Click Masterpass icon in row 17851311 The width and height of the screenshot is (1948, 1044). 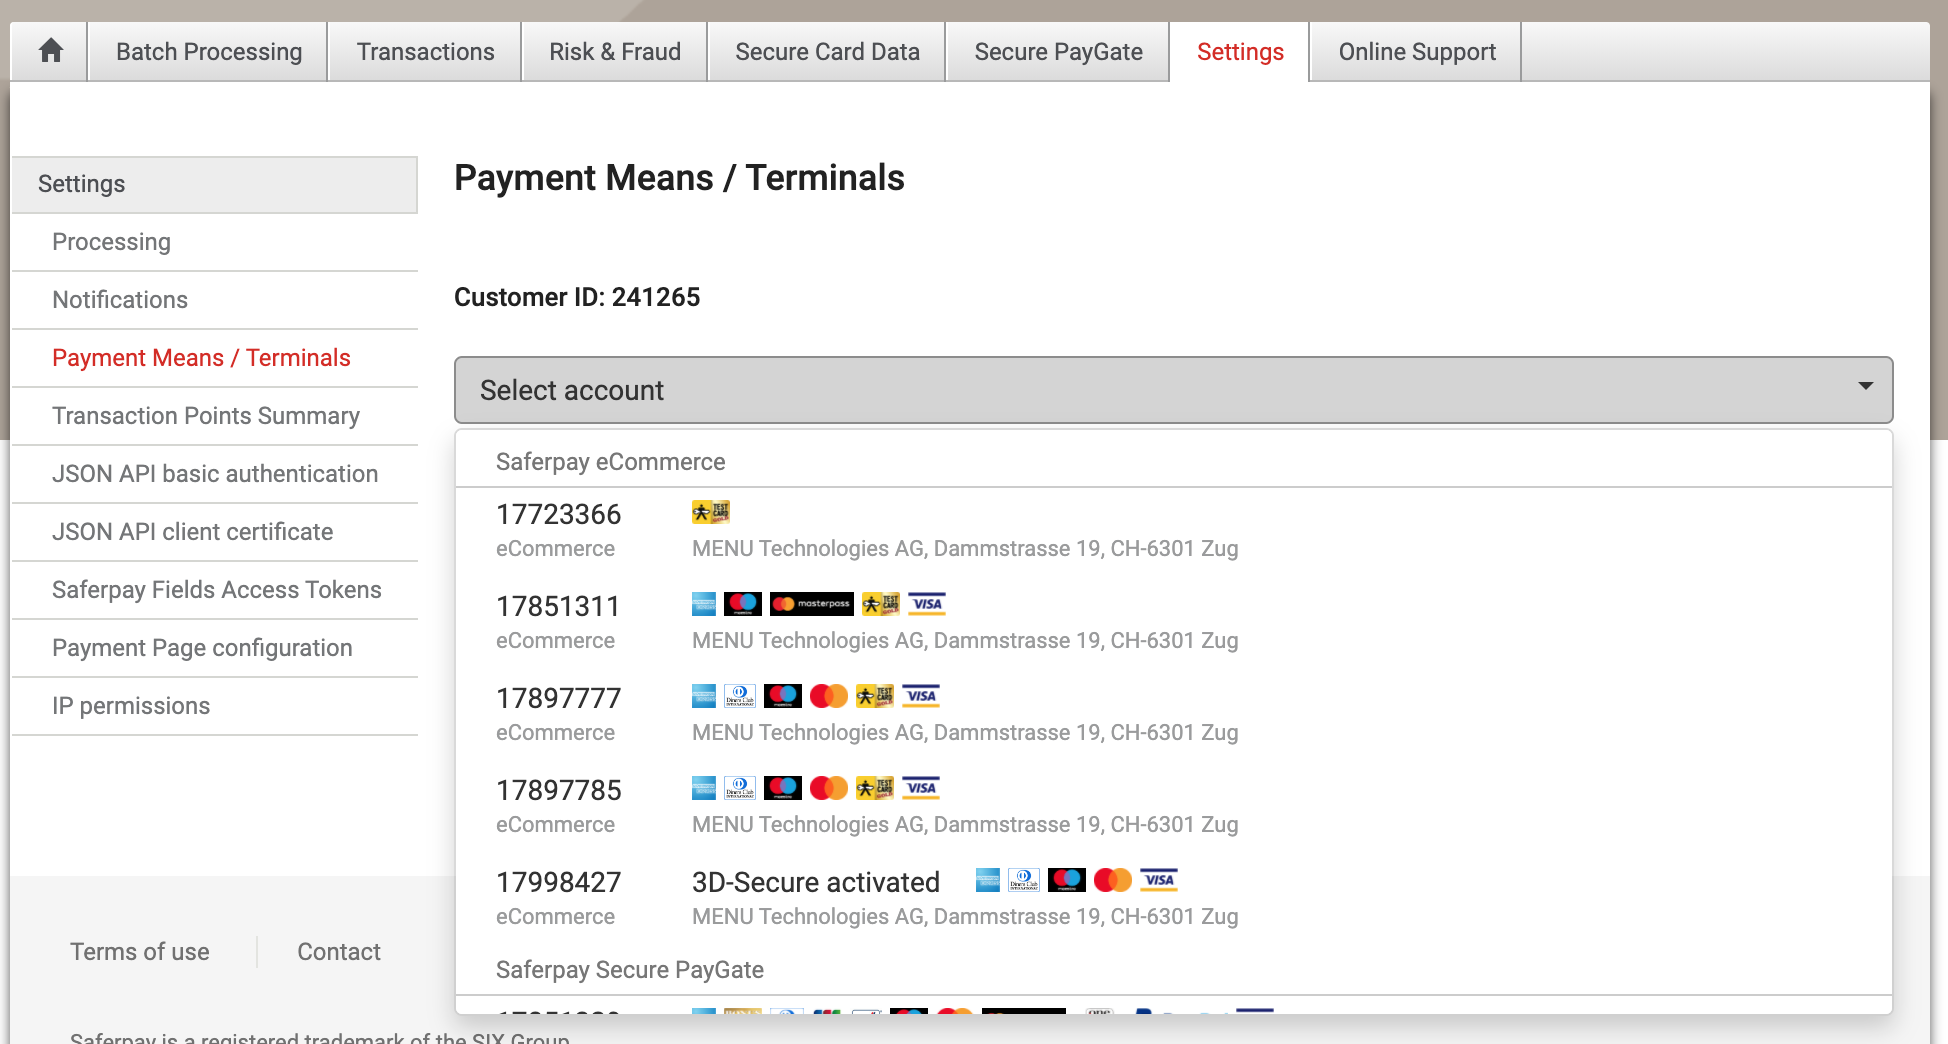tap(812, 604)
